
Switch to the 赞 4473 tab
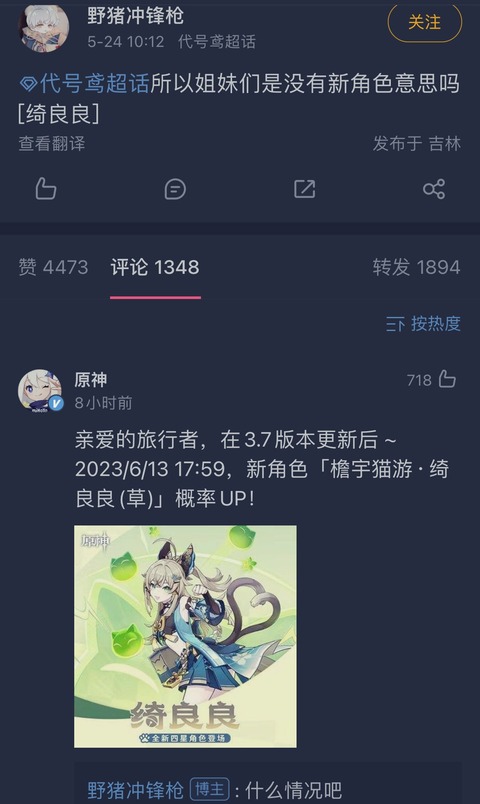53,267
